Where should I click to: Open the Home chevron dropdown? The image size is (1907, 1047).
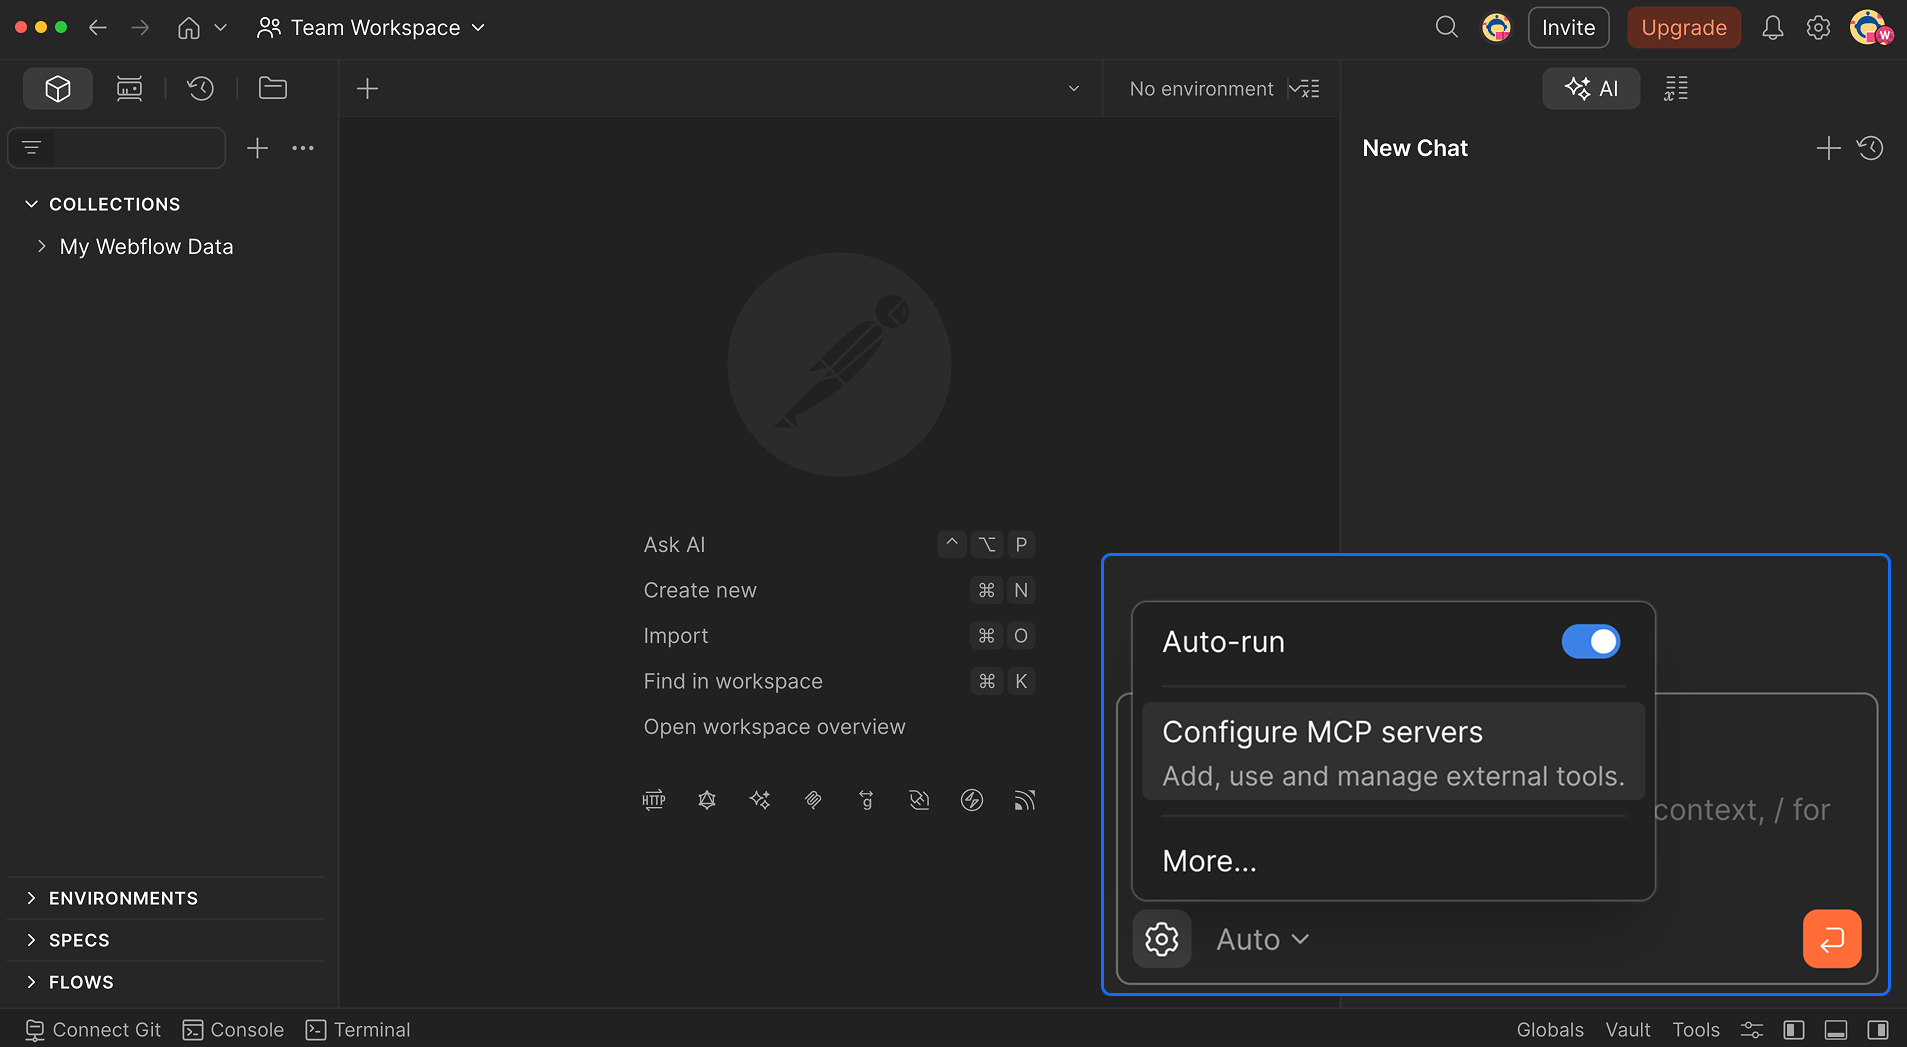point(221,27)
